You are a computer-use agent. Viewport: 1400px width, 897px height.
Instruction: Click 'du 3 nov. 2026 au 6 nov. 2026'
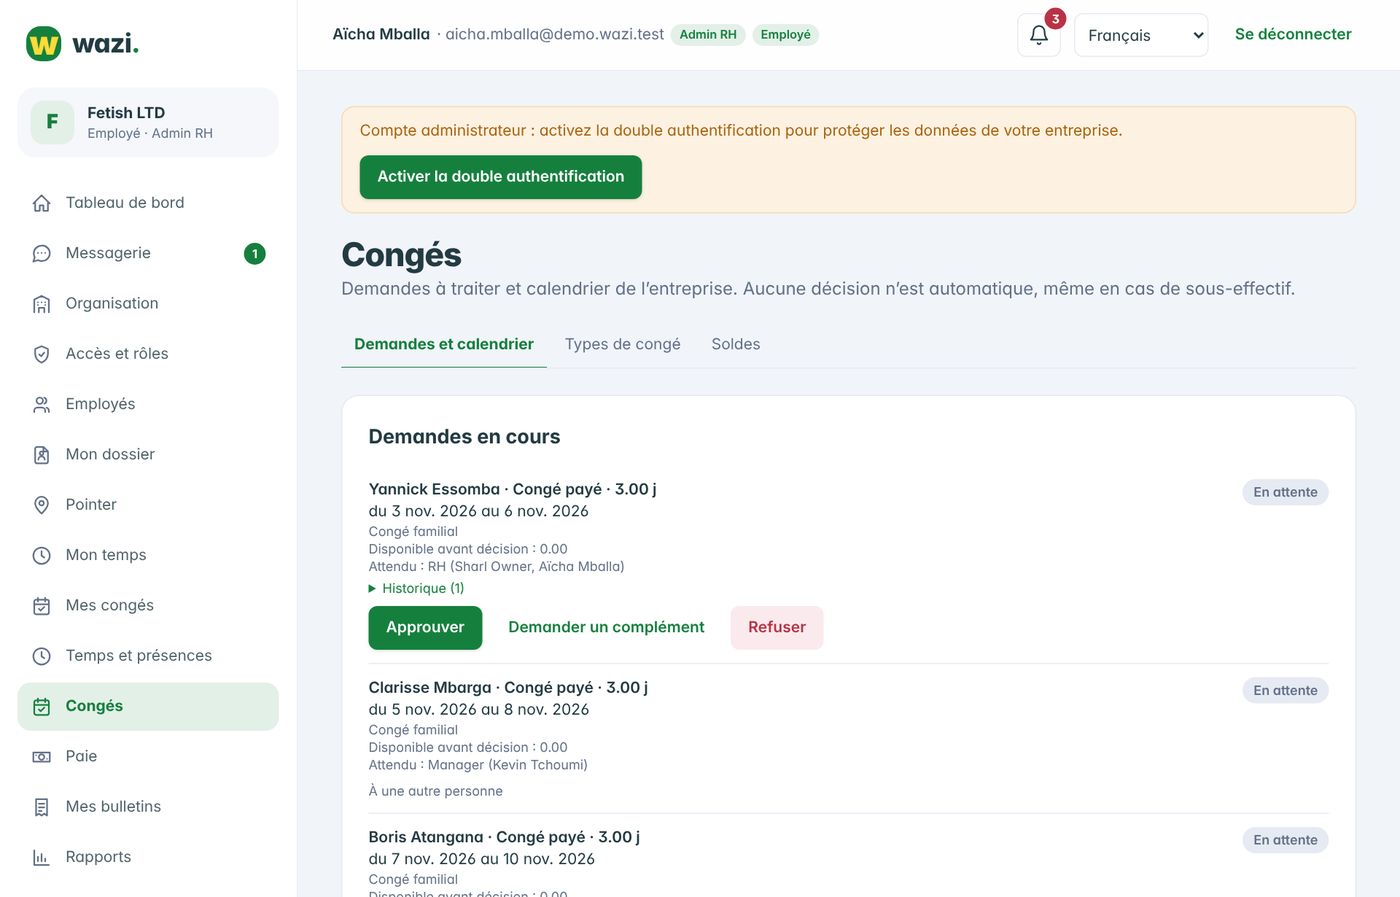click(x=479, y=511)
